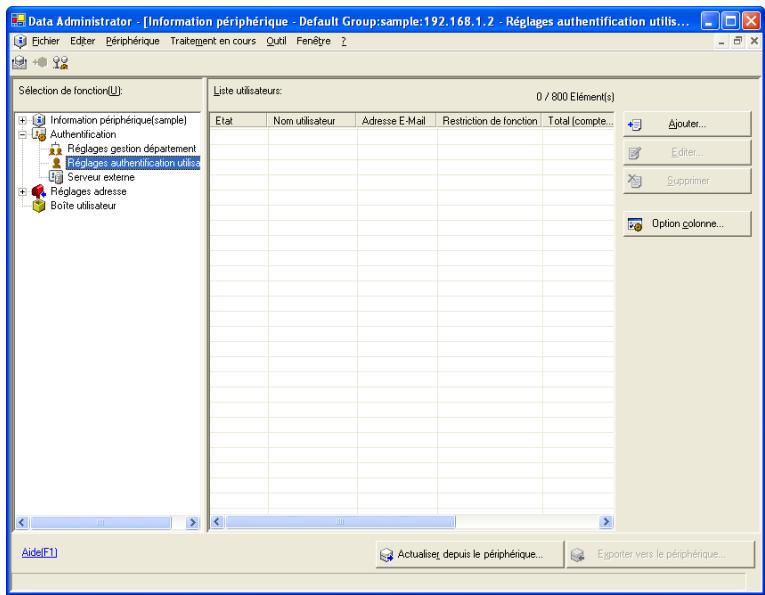The height and width of the screenshot is (595, 765).
Task: Click the user list horizontal scrollbar thumb
Action: (x=340, y=522)
